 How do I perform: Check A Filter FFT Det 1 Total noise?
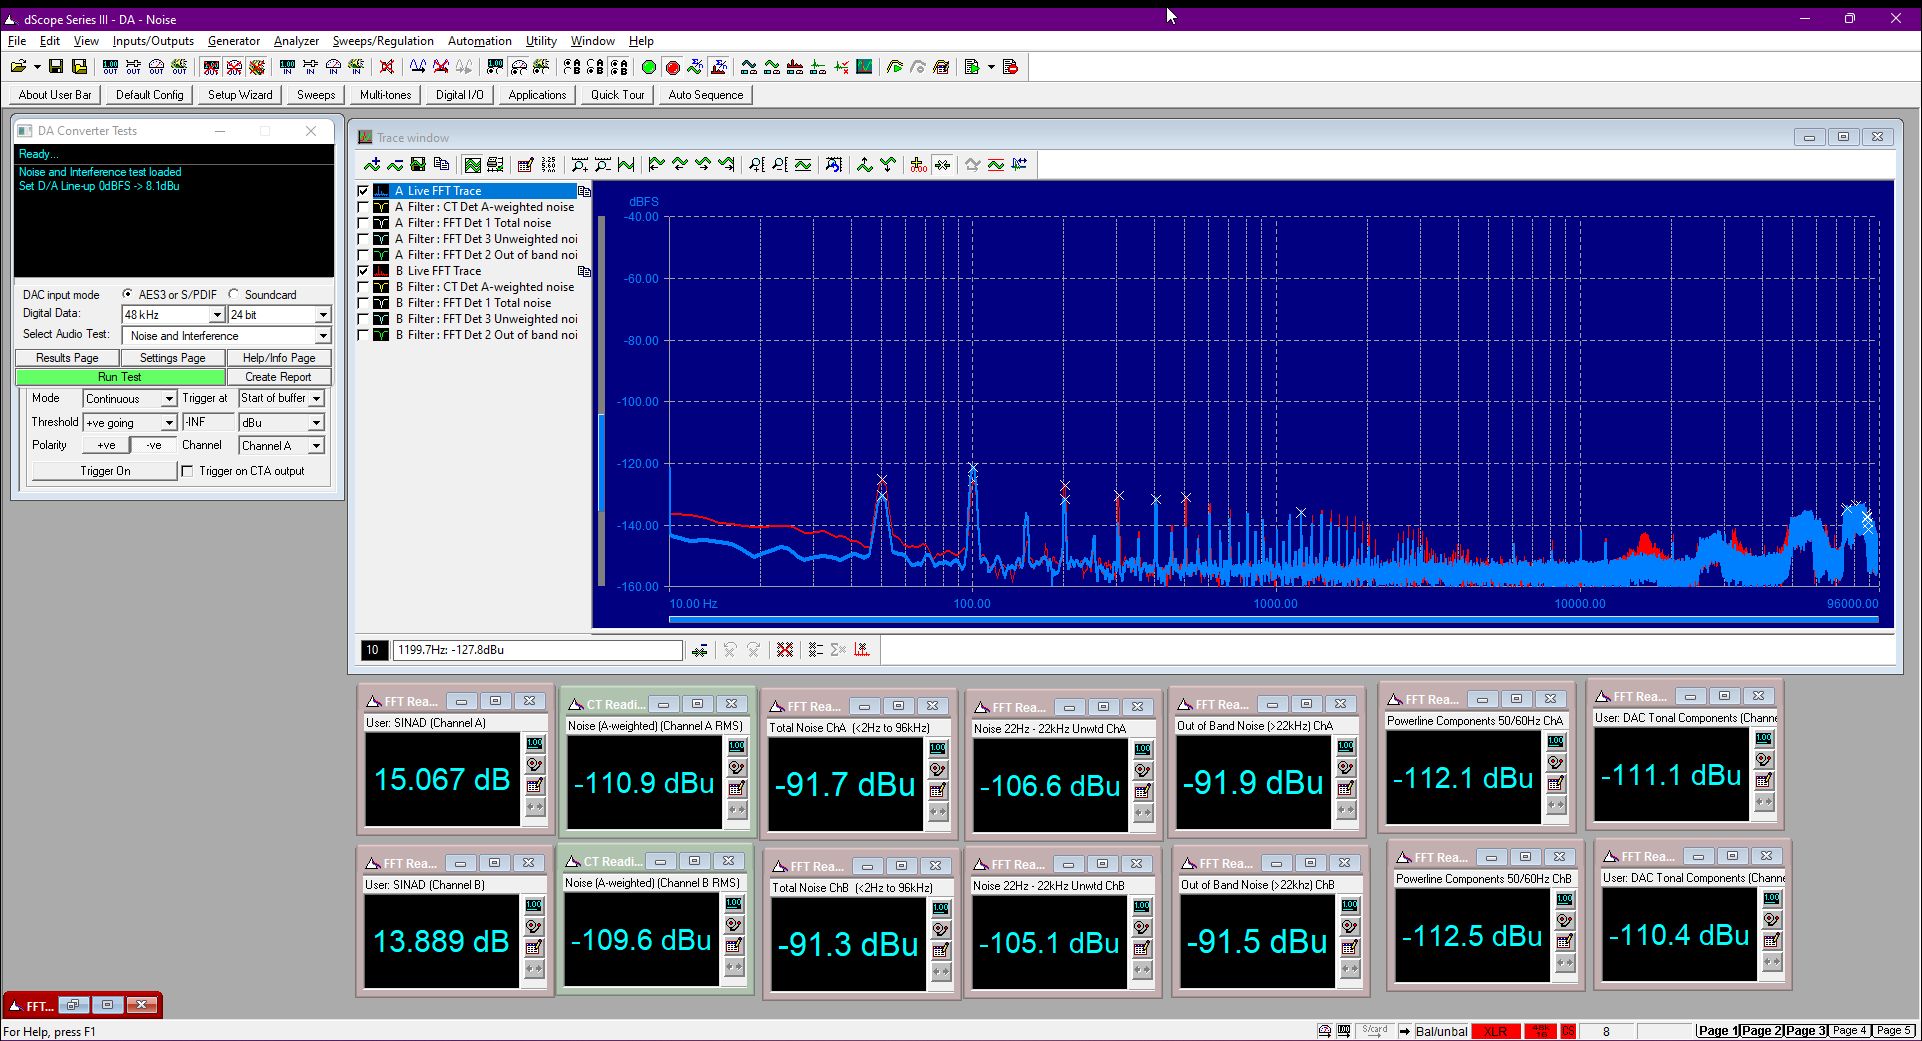[363, 223]
